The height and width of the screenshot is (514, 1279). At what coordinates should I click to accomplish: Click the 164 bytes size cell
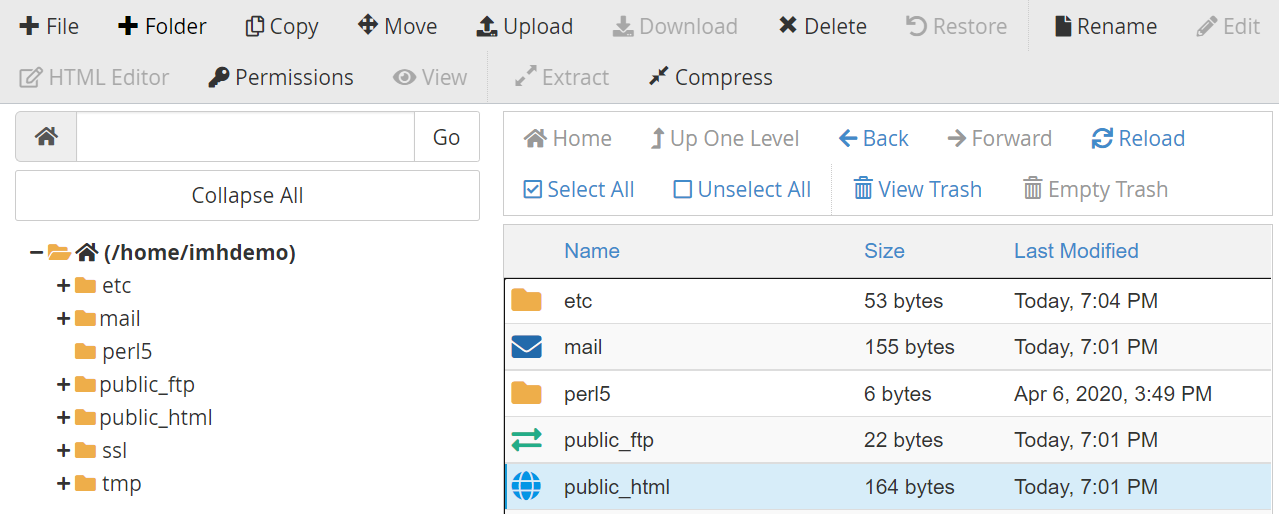pos(909,487)
